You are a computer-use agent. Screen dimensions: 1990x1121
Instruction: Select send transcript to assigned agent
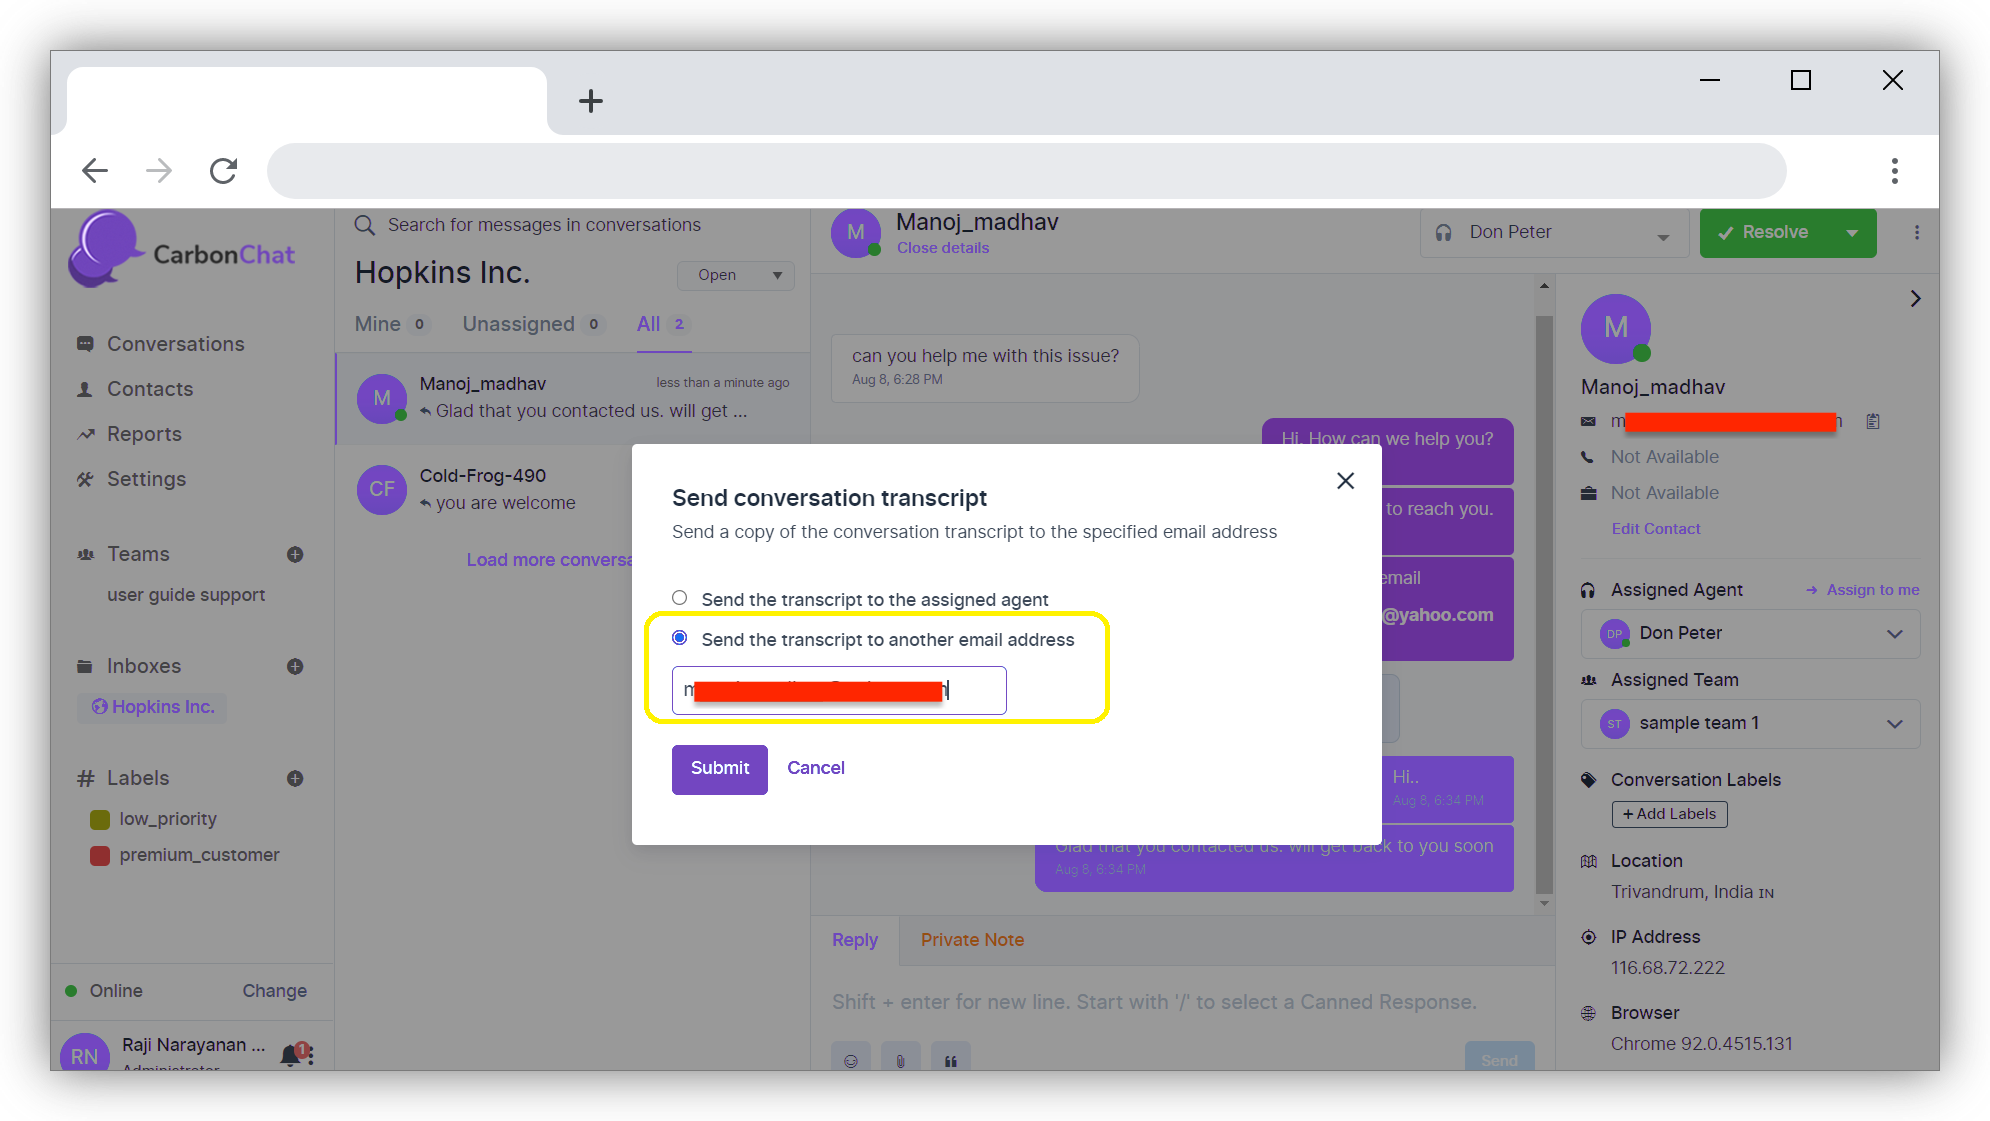coord(680,598)
